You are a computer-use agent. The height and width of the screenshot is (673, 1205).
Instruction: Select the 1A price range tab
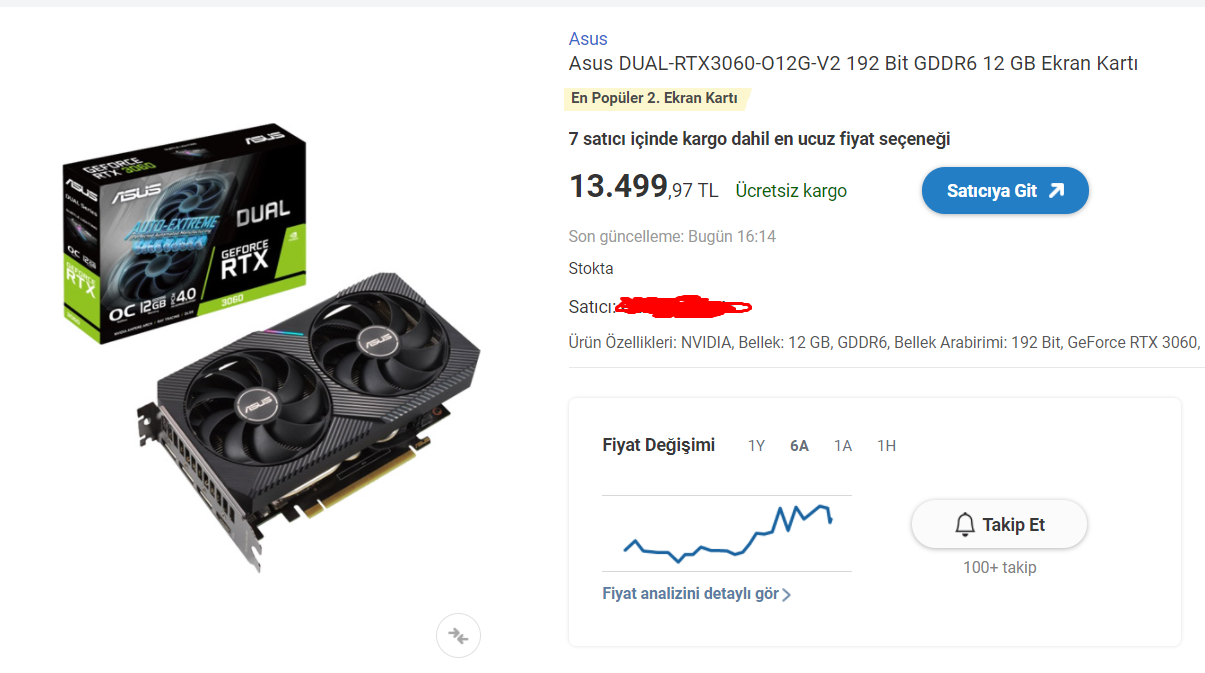pos(843,446)
